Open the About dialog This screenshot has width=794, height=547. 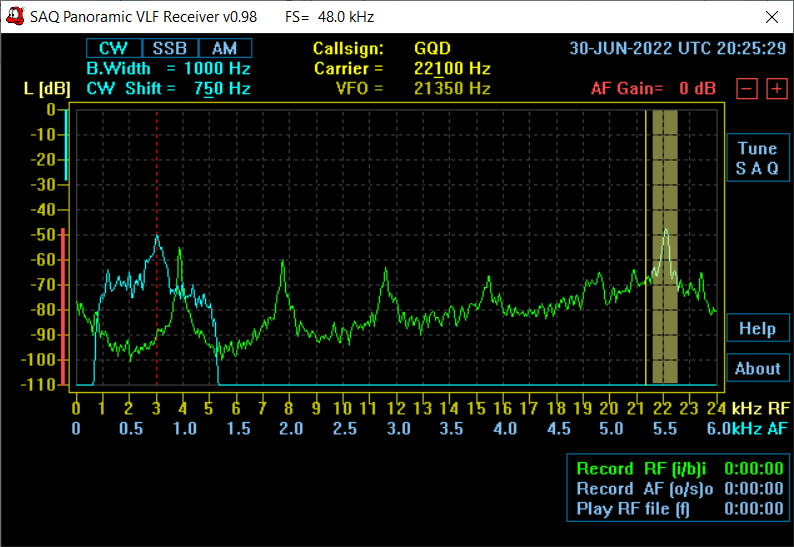coord(757,368)
